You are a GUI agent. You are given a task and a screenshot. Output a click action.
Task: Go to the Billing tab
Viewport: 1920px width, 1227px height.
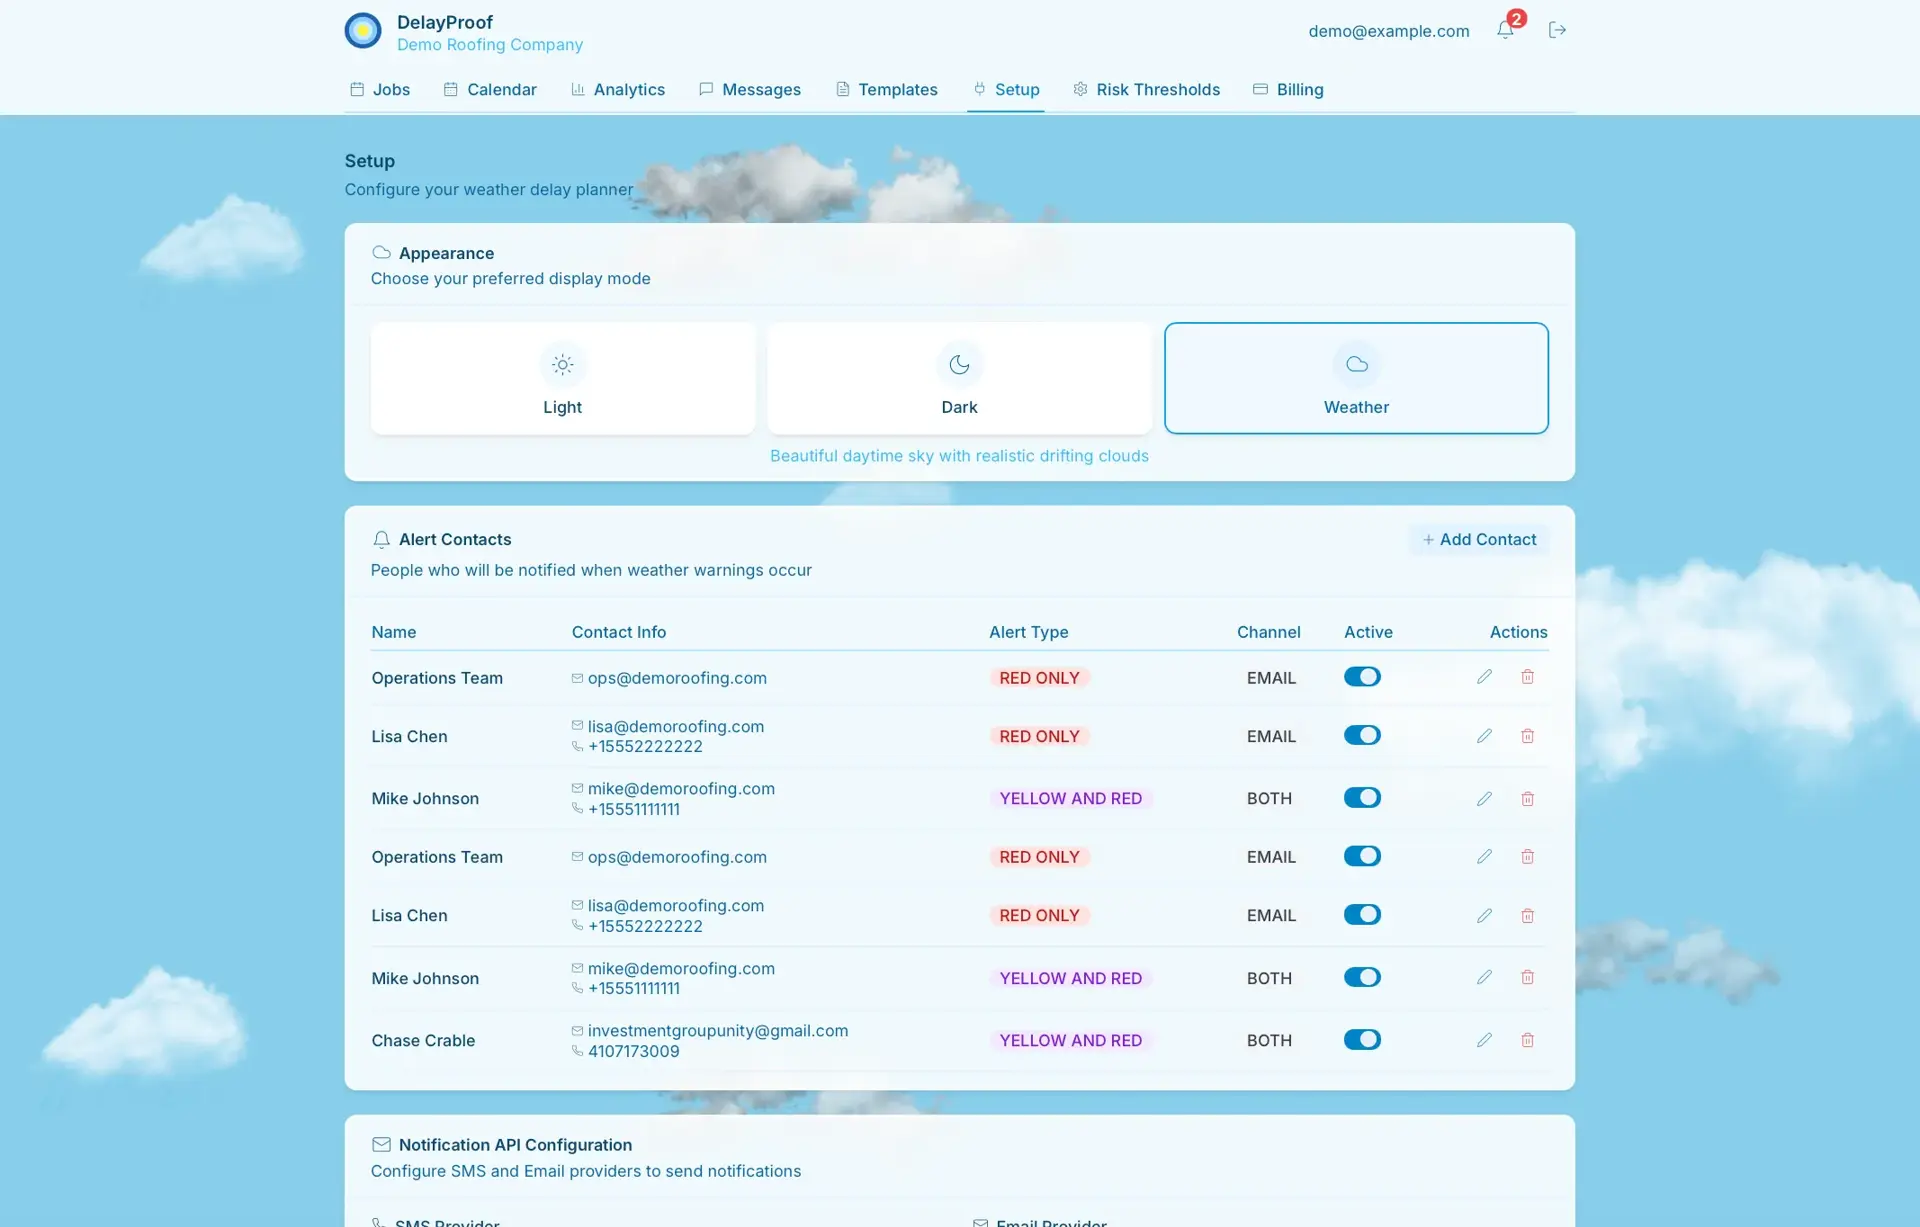coord(1288,89)
